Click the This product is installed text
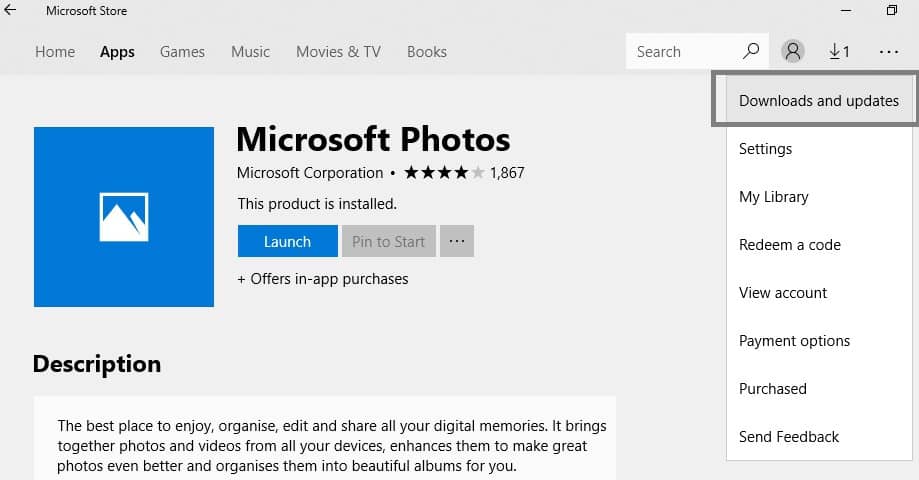This screenshot has height=480, width=919. click(317, 204)
